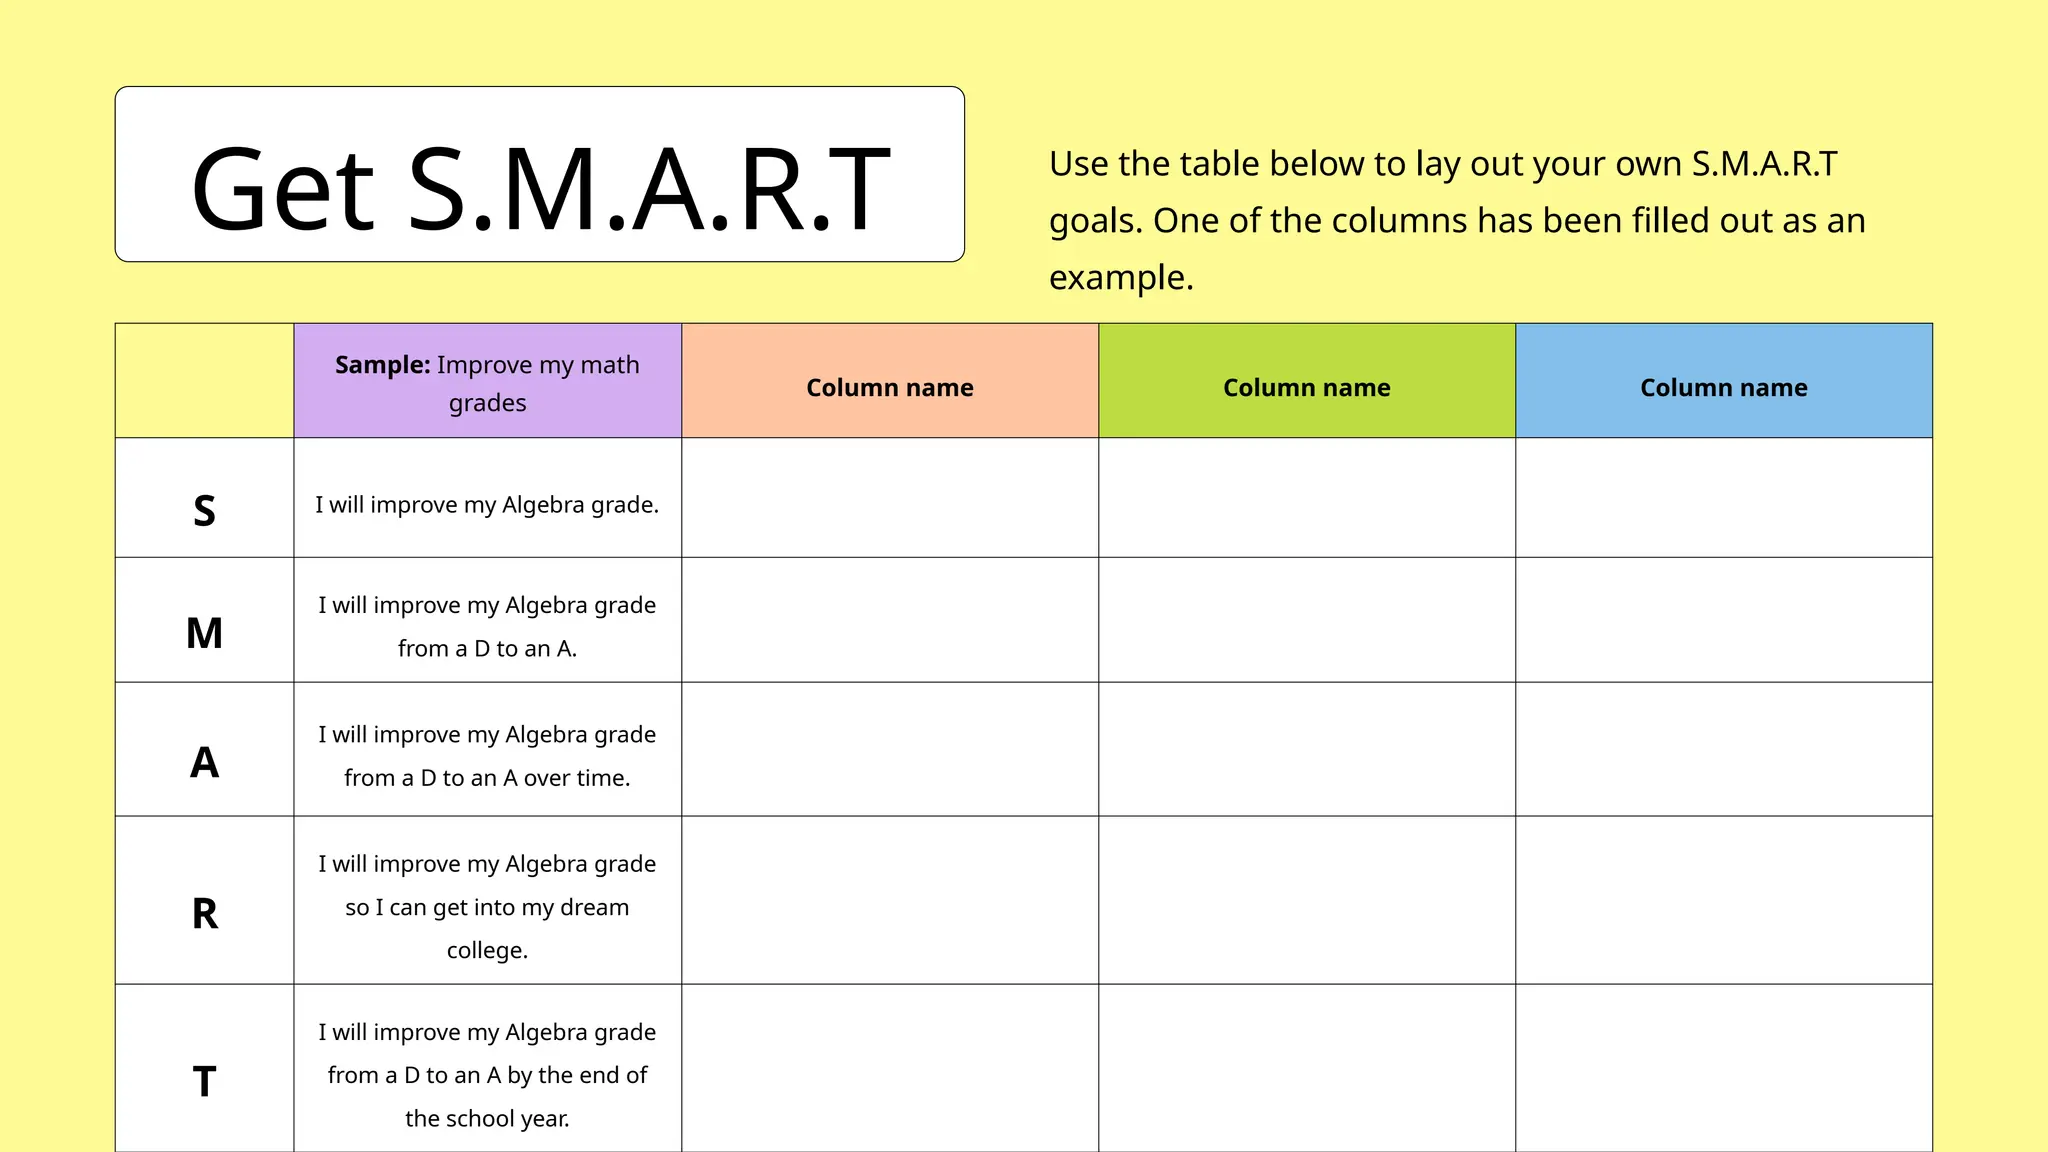Click the A row label cell
This screenshot has width=2048, height=1152.
pos(204,749)
